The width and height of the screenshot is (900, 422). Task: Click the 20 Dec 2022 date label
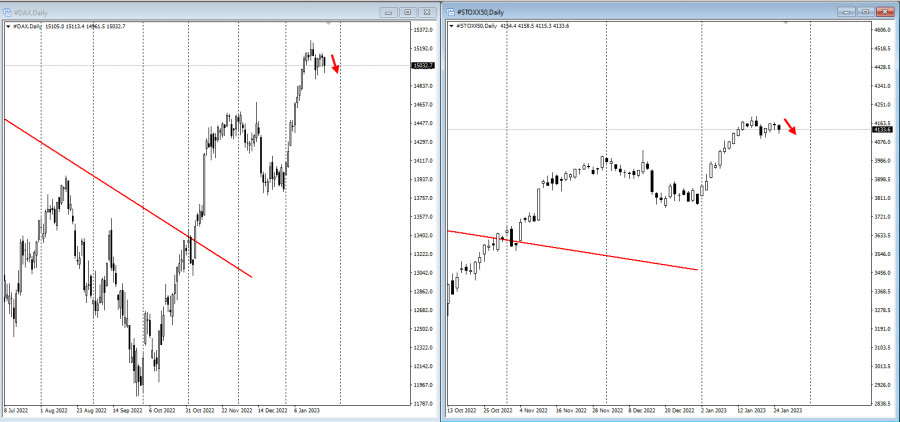pyautogui.click(x=680, y=411)
